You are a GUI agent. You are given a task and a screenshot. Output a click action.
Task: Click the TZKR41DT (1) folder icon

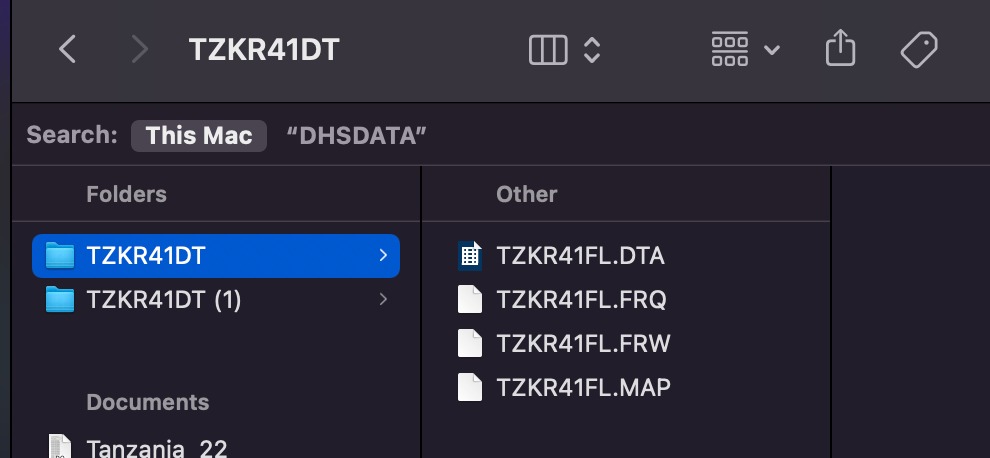click(x=60, y=299)
